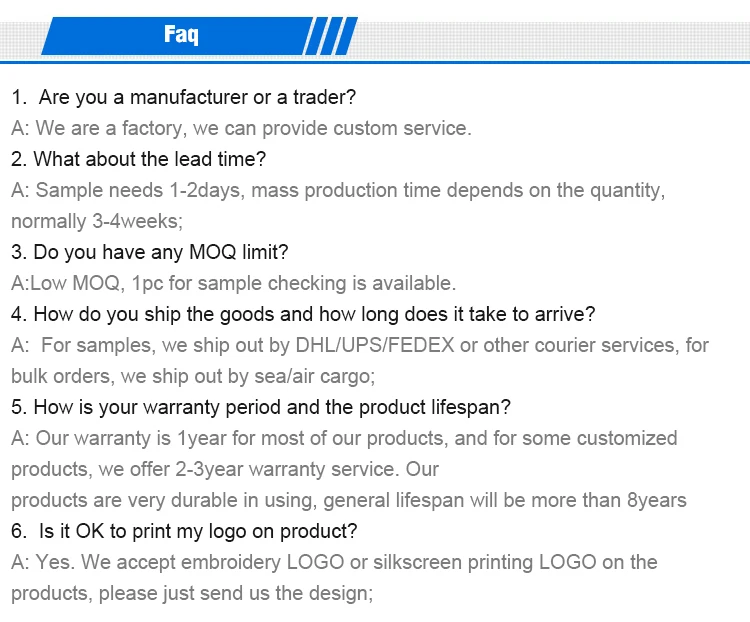Click the answer line mentioning DHL/UPS/FEDEX
Screen dimensions: 750x622
(x=360, y=345)
